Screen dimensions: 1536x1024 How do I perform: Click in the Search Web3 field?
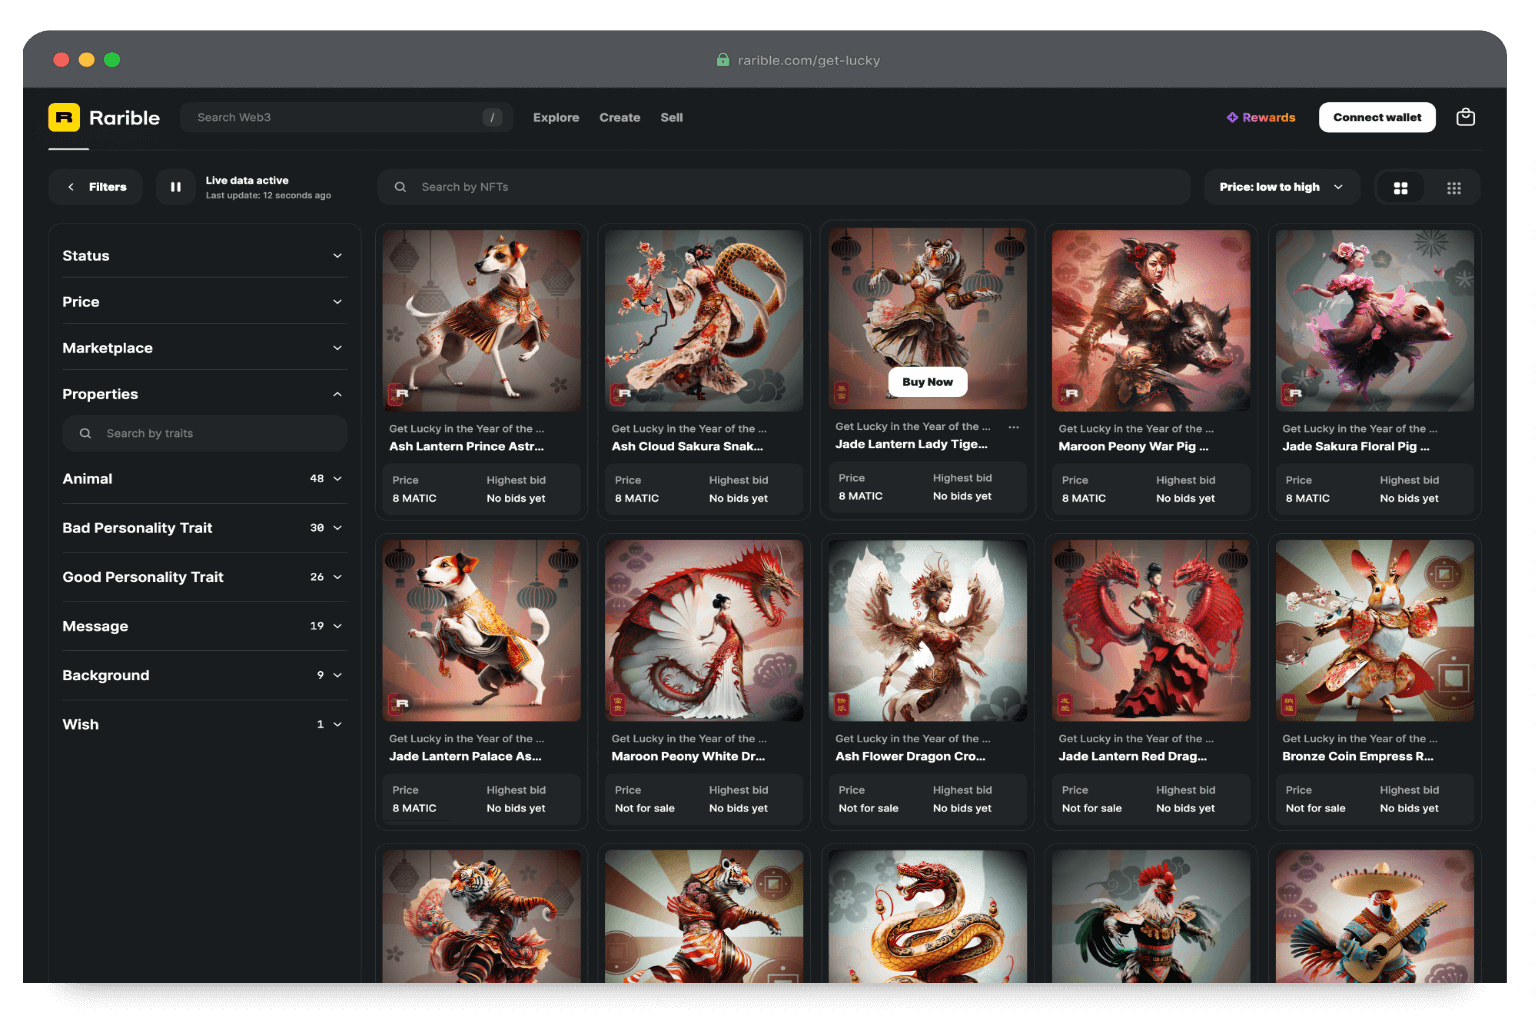click(x=346, y=117)
